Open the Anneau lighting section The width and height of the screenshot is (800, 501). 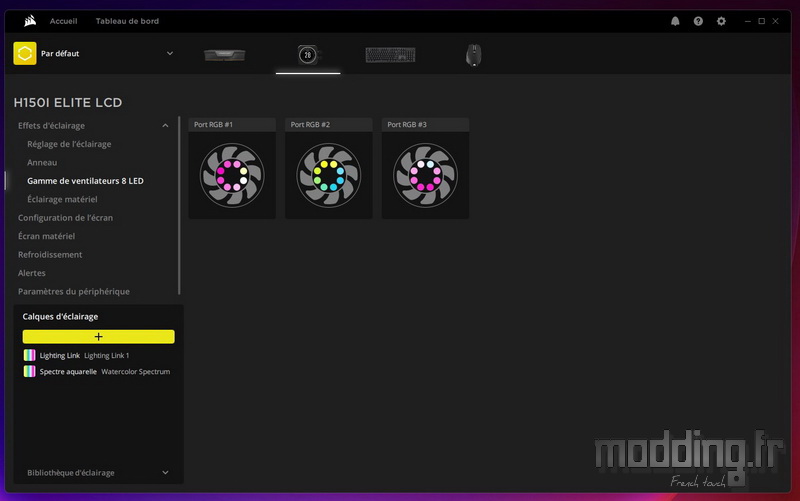click(x=42, y=162)
